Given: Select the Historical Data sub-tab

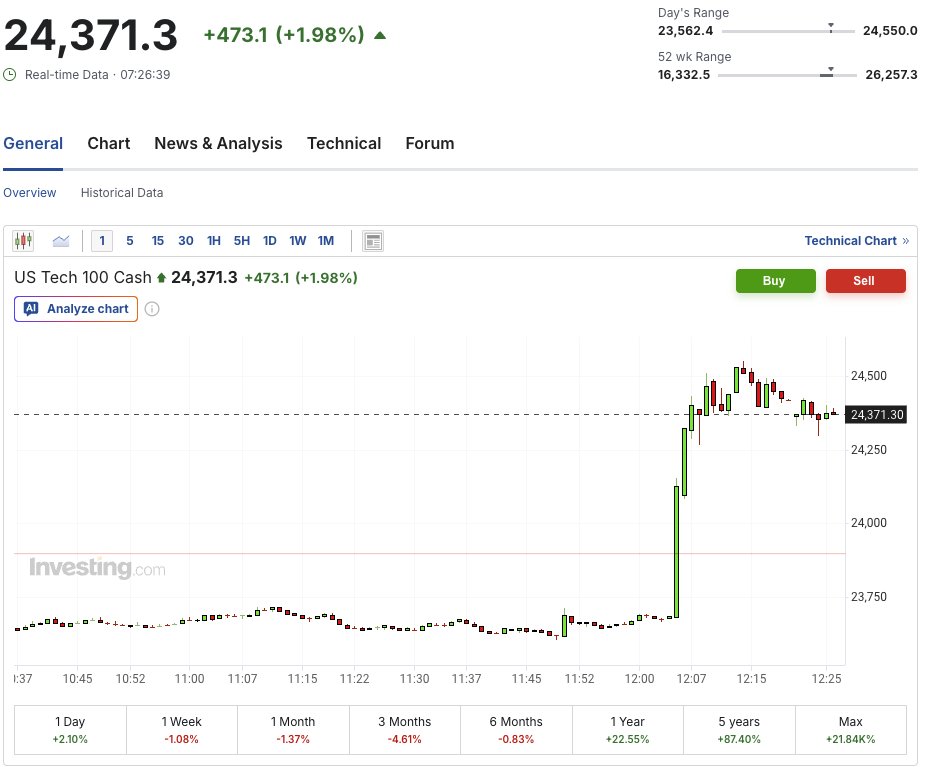Looking at the screenshot, I should coord(122,193).
